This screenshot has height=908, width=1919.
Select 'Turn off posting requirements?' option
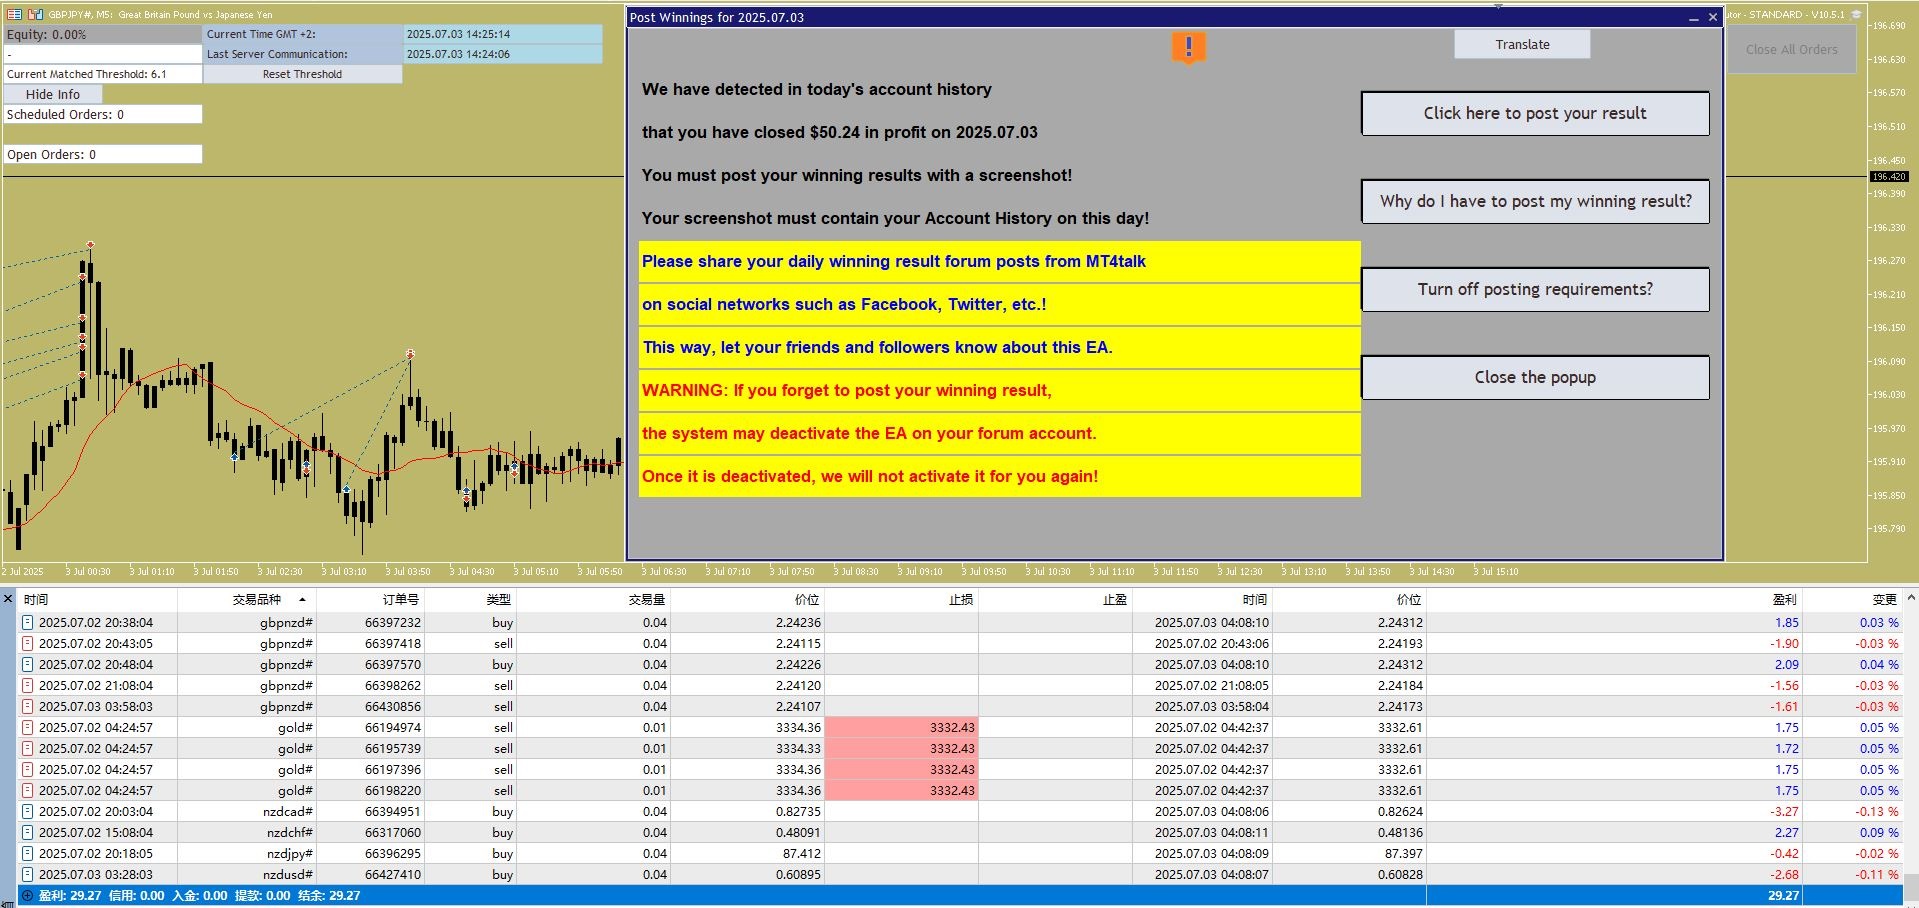[1534, 290]
